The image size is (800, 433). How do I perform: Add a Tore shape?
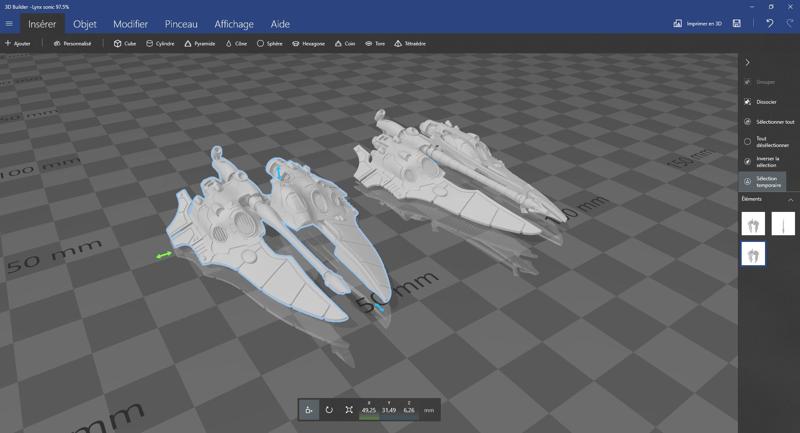(376, 44)
